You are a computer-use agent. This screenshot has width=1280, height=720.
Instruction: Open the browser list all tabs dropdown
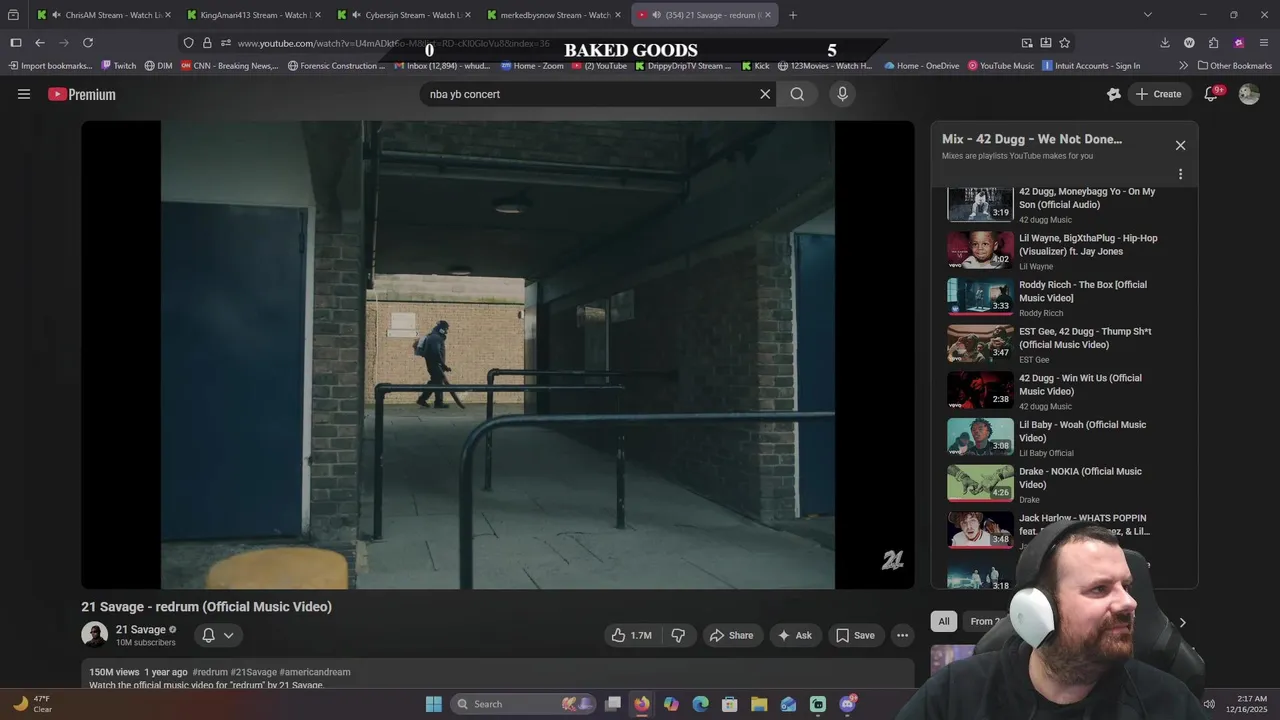pos(1147,15)
